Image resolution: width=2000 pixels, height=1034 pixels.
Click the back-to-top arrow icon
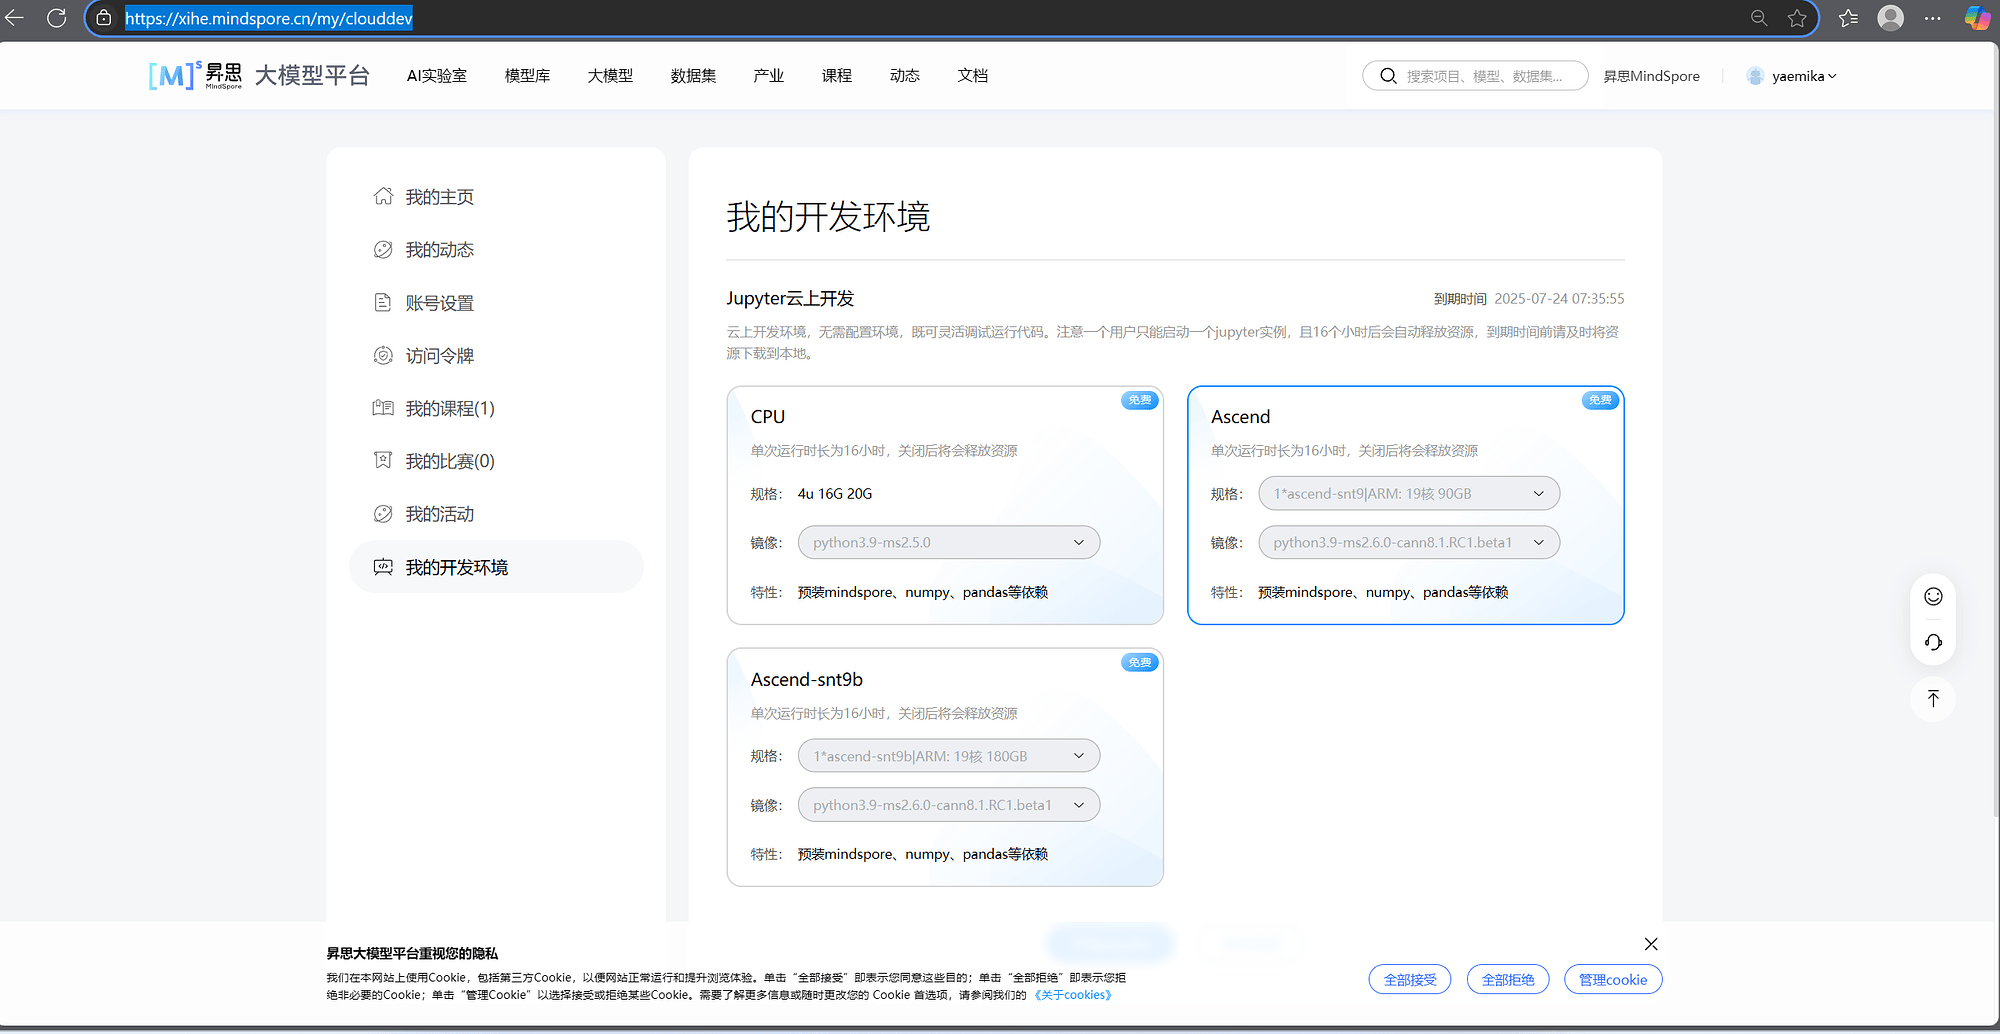1933,698
